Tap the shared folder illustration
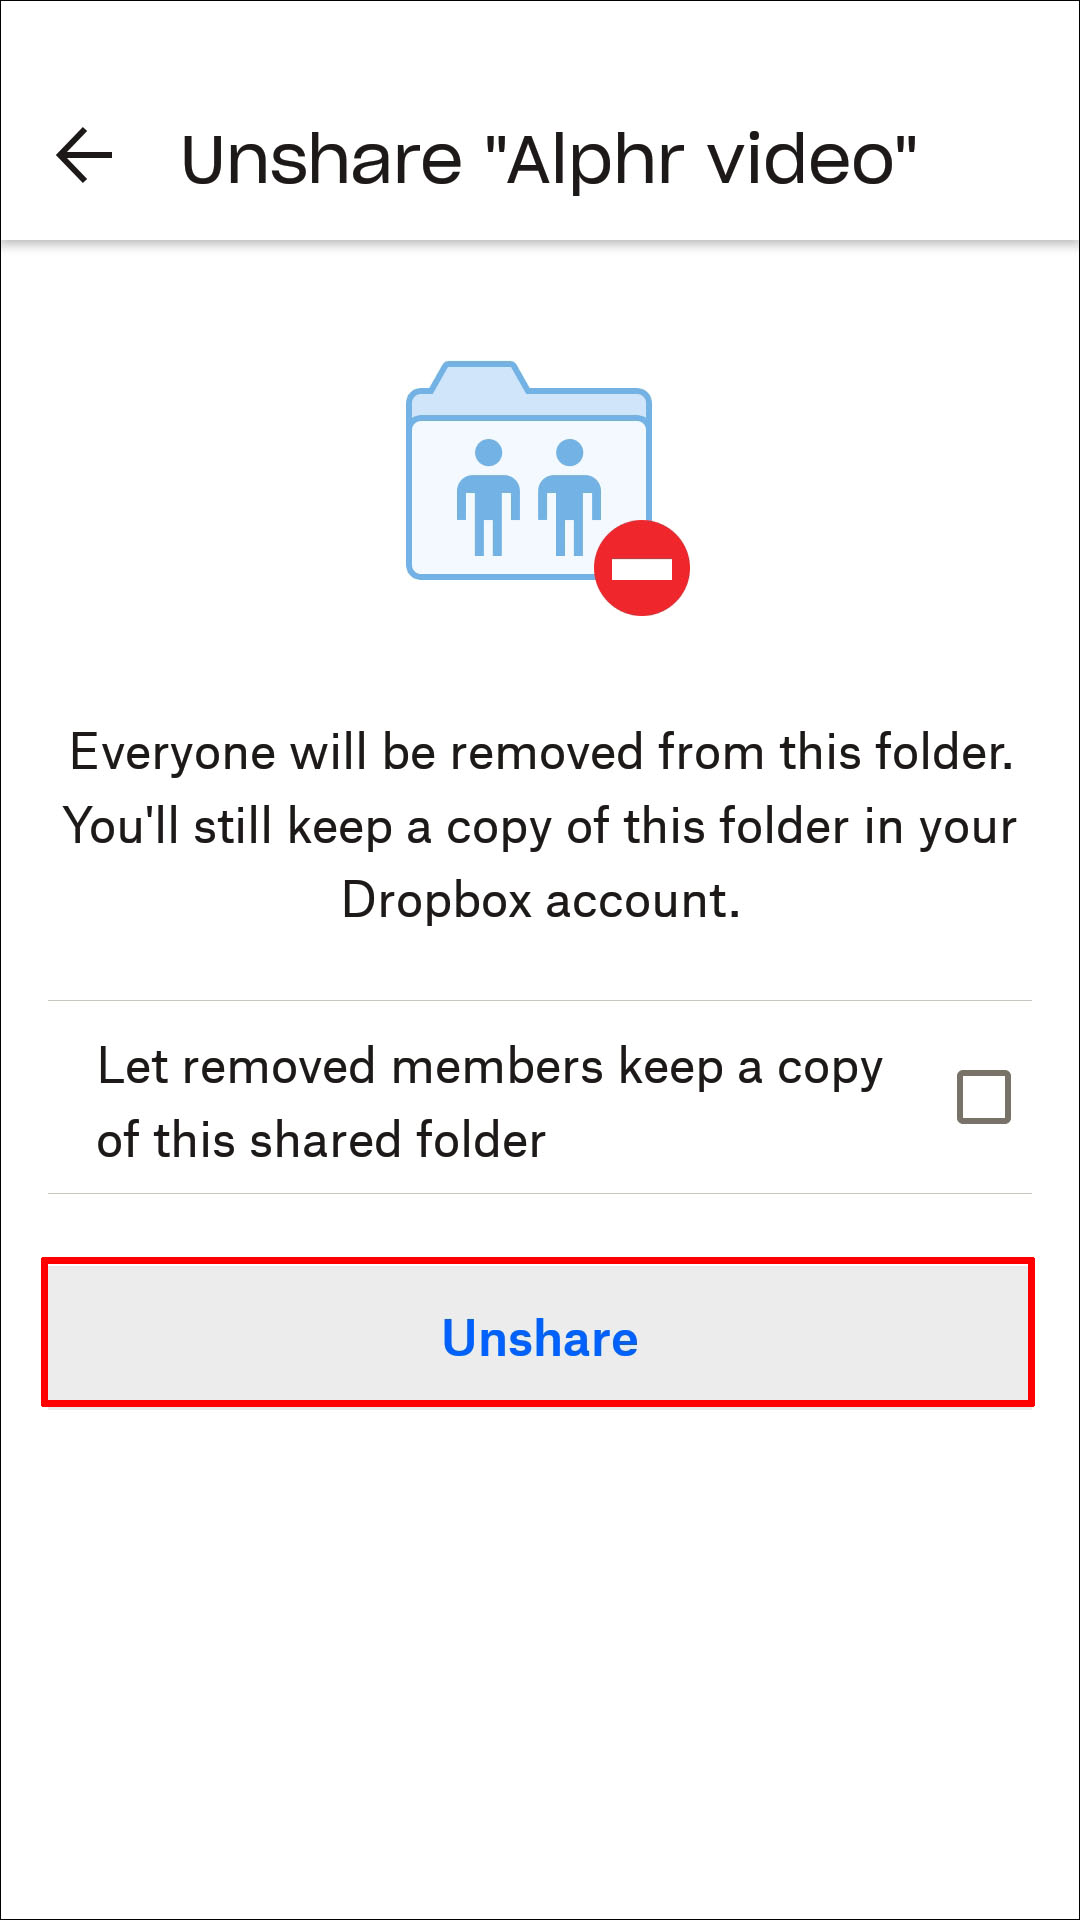The height and width of the screenshot is (1920, 1080). pyautogui.click(x=547, y=487)
